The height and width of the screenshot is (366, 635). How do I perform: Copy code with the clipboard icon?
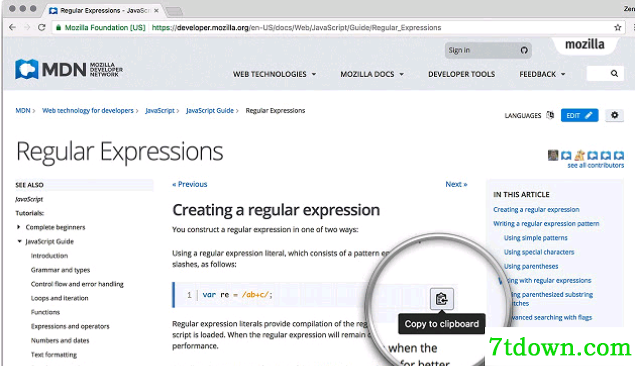click(x=441, y=299)
